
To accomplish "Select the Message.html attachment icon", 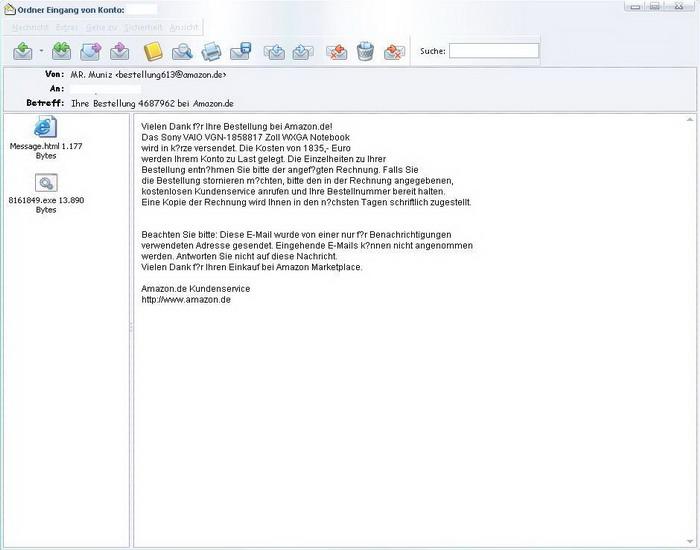I will point(46,127).
